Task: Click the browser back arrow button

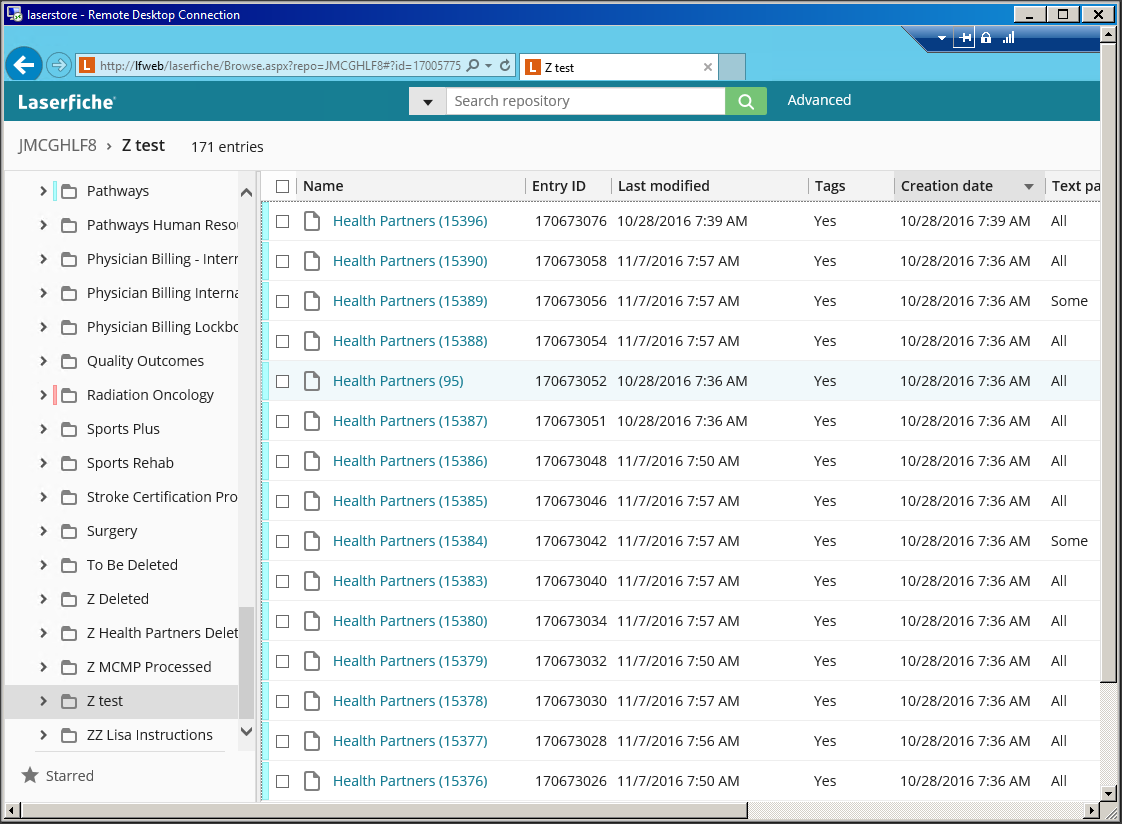Action: (x=24, y=66)
